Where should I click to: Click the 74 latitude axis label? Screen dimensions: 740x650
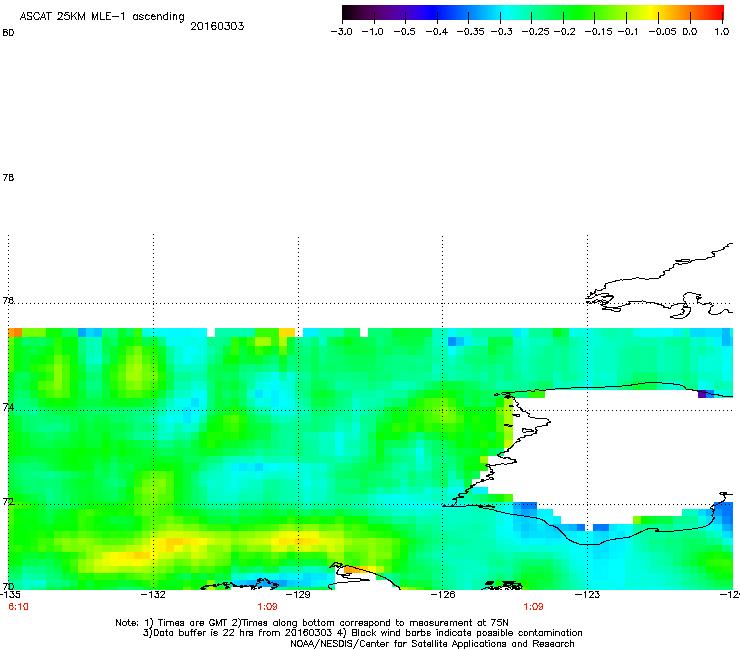8,407
